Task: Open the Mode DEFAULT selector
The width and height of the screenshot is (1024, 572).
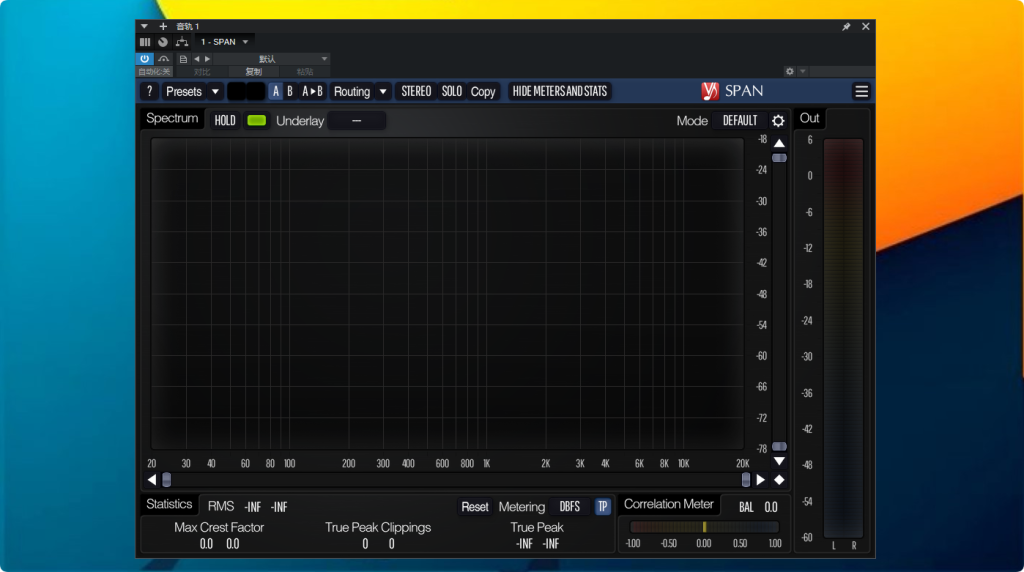Action: tap(740, 121)
